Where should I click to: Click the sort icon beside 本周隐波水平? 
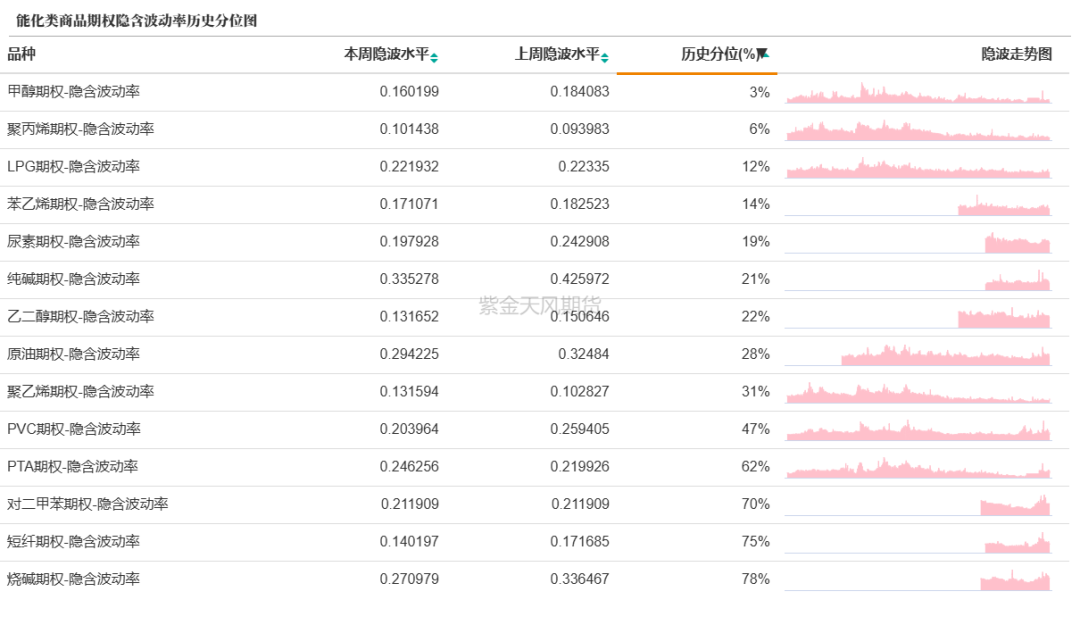tap(434, 57)
